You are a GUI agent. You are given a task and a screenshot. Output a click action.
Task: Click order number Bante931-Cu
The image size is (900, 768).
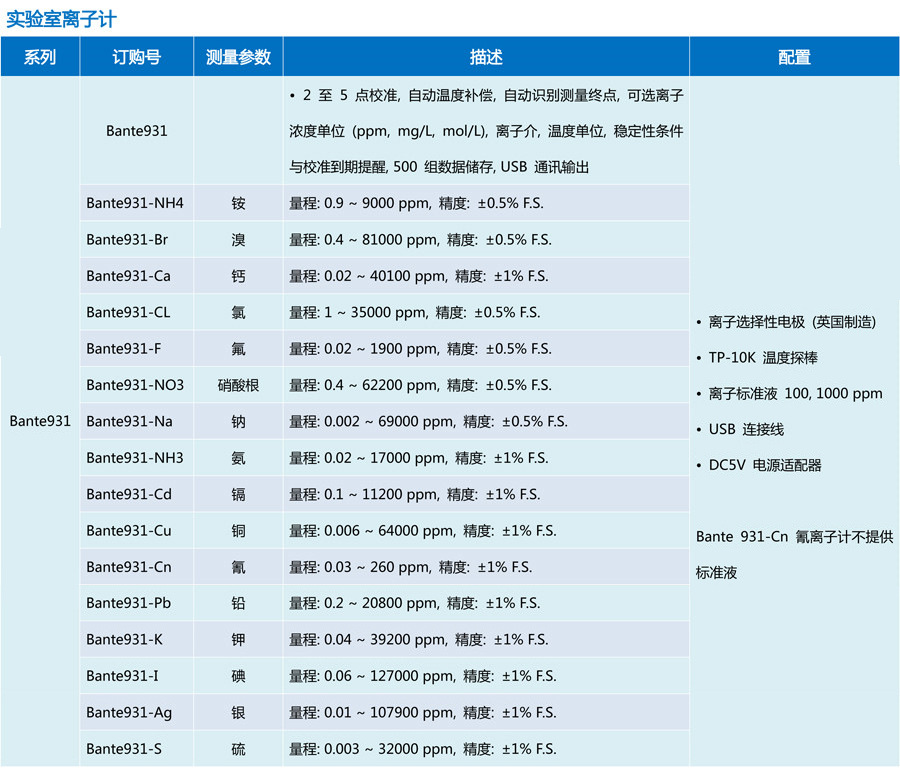tap(129, 530)
